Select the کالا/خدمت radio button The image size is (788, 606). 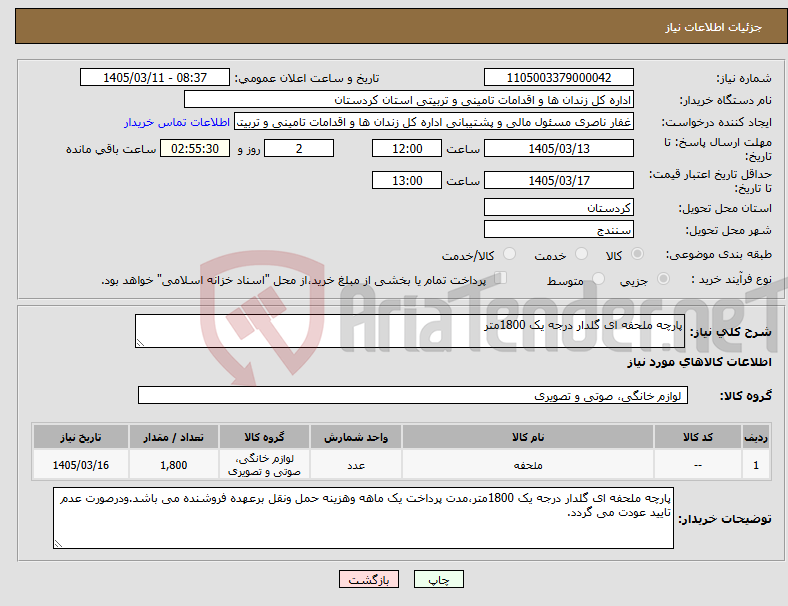510,254
